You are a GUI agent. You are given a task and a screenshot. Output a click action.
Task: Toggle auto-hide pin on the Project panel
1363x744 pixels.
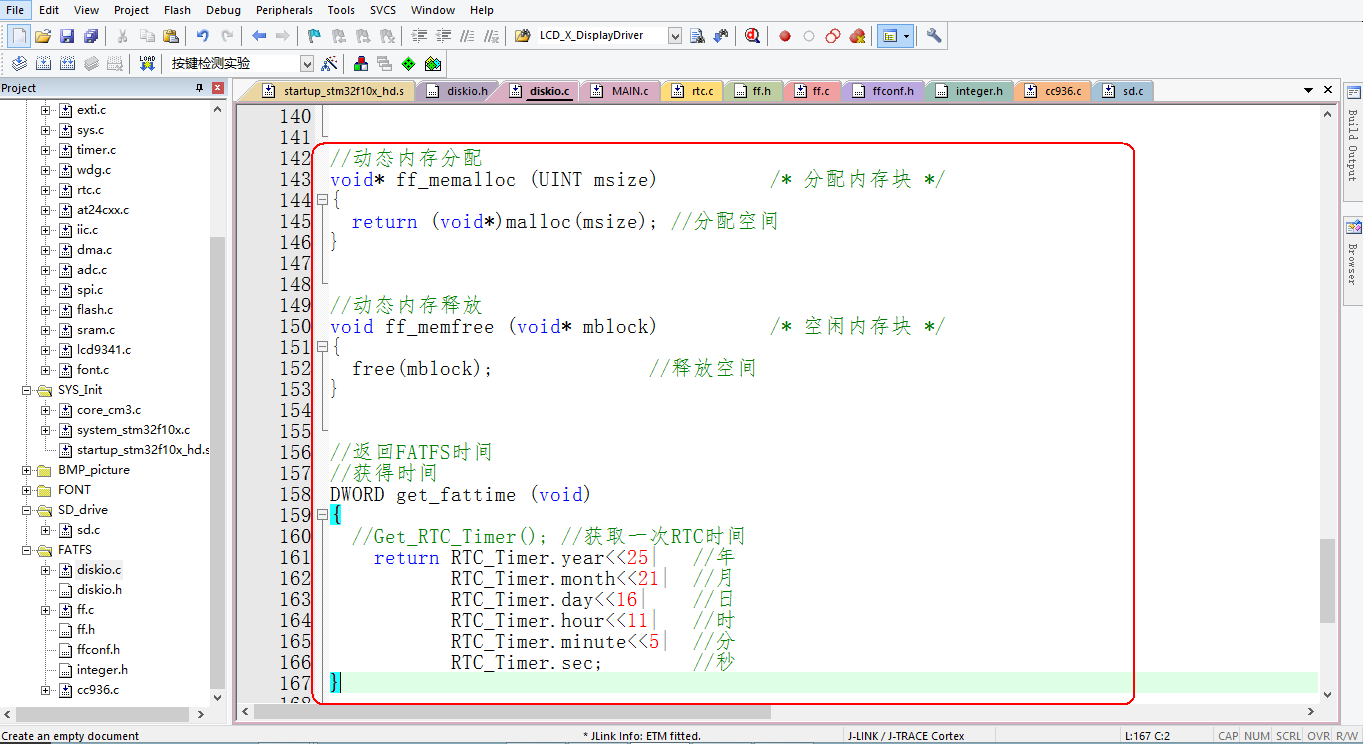tap(201, 87)
